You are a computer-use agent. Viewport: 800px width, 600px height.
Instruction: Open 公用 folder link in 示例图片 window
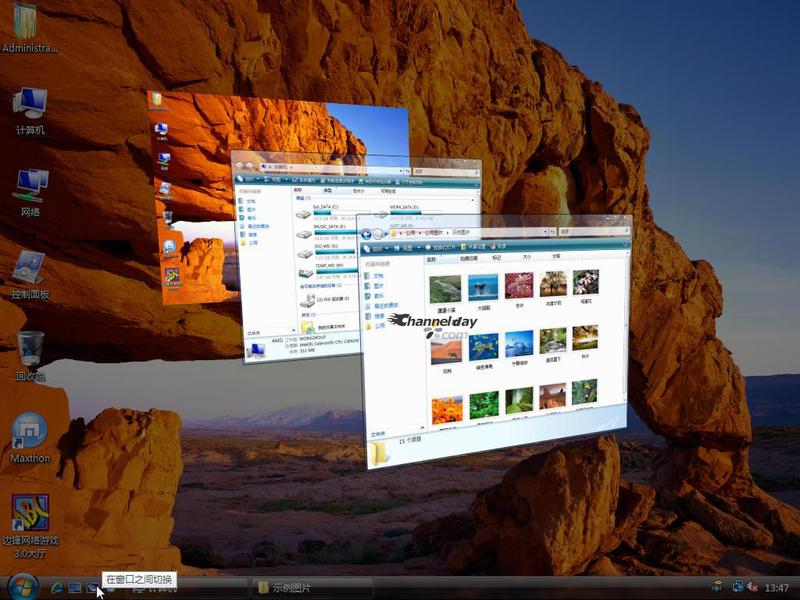point(375,326)
